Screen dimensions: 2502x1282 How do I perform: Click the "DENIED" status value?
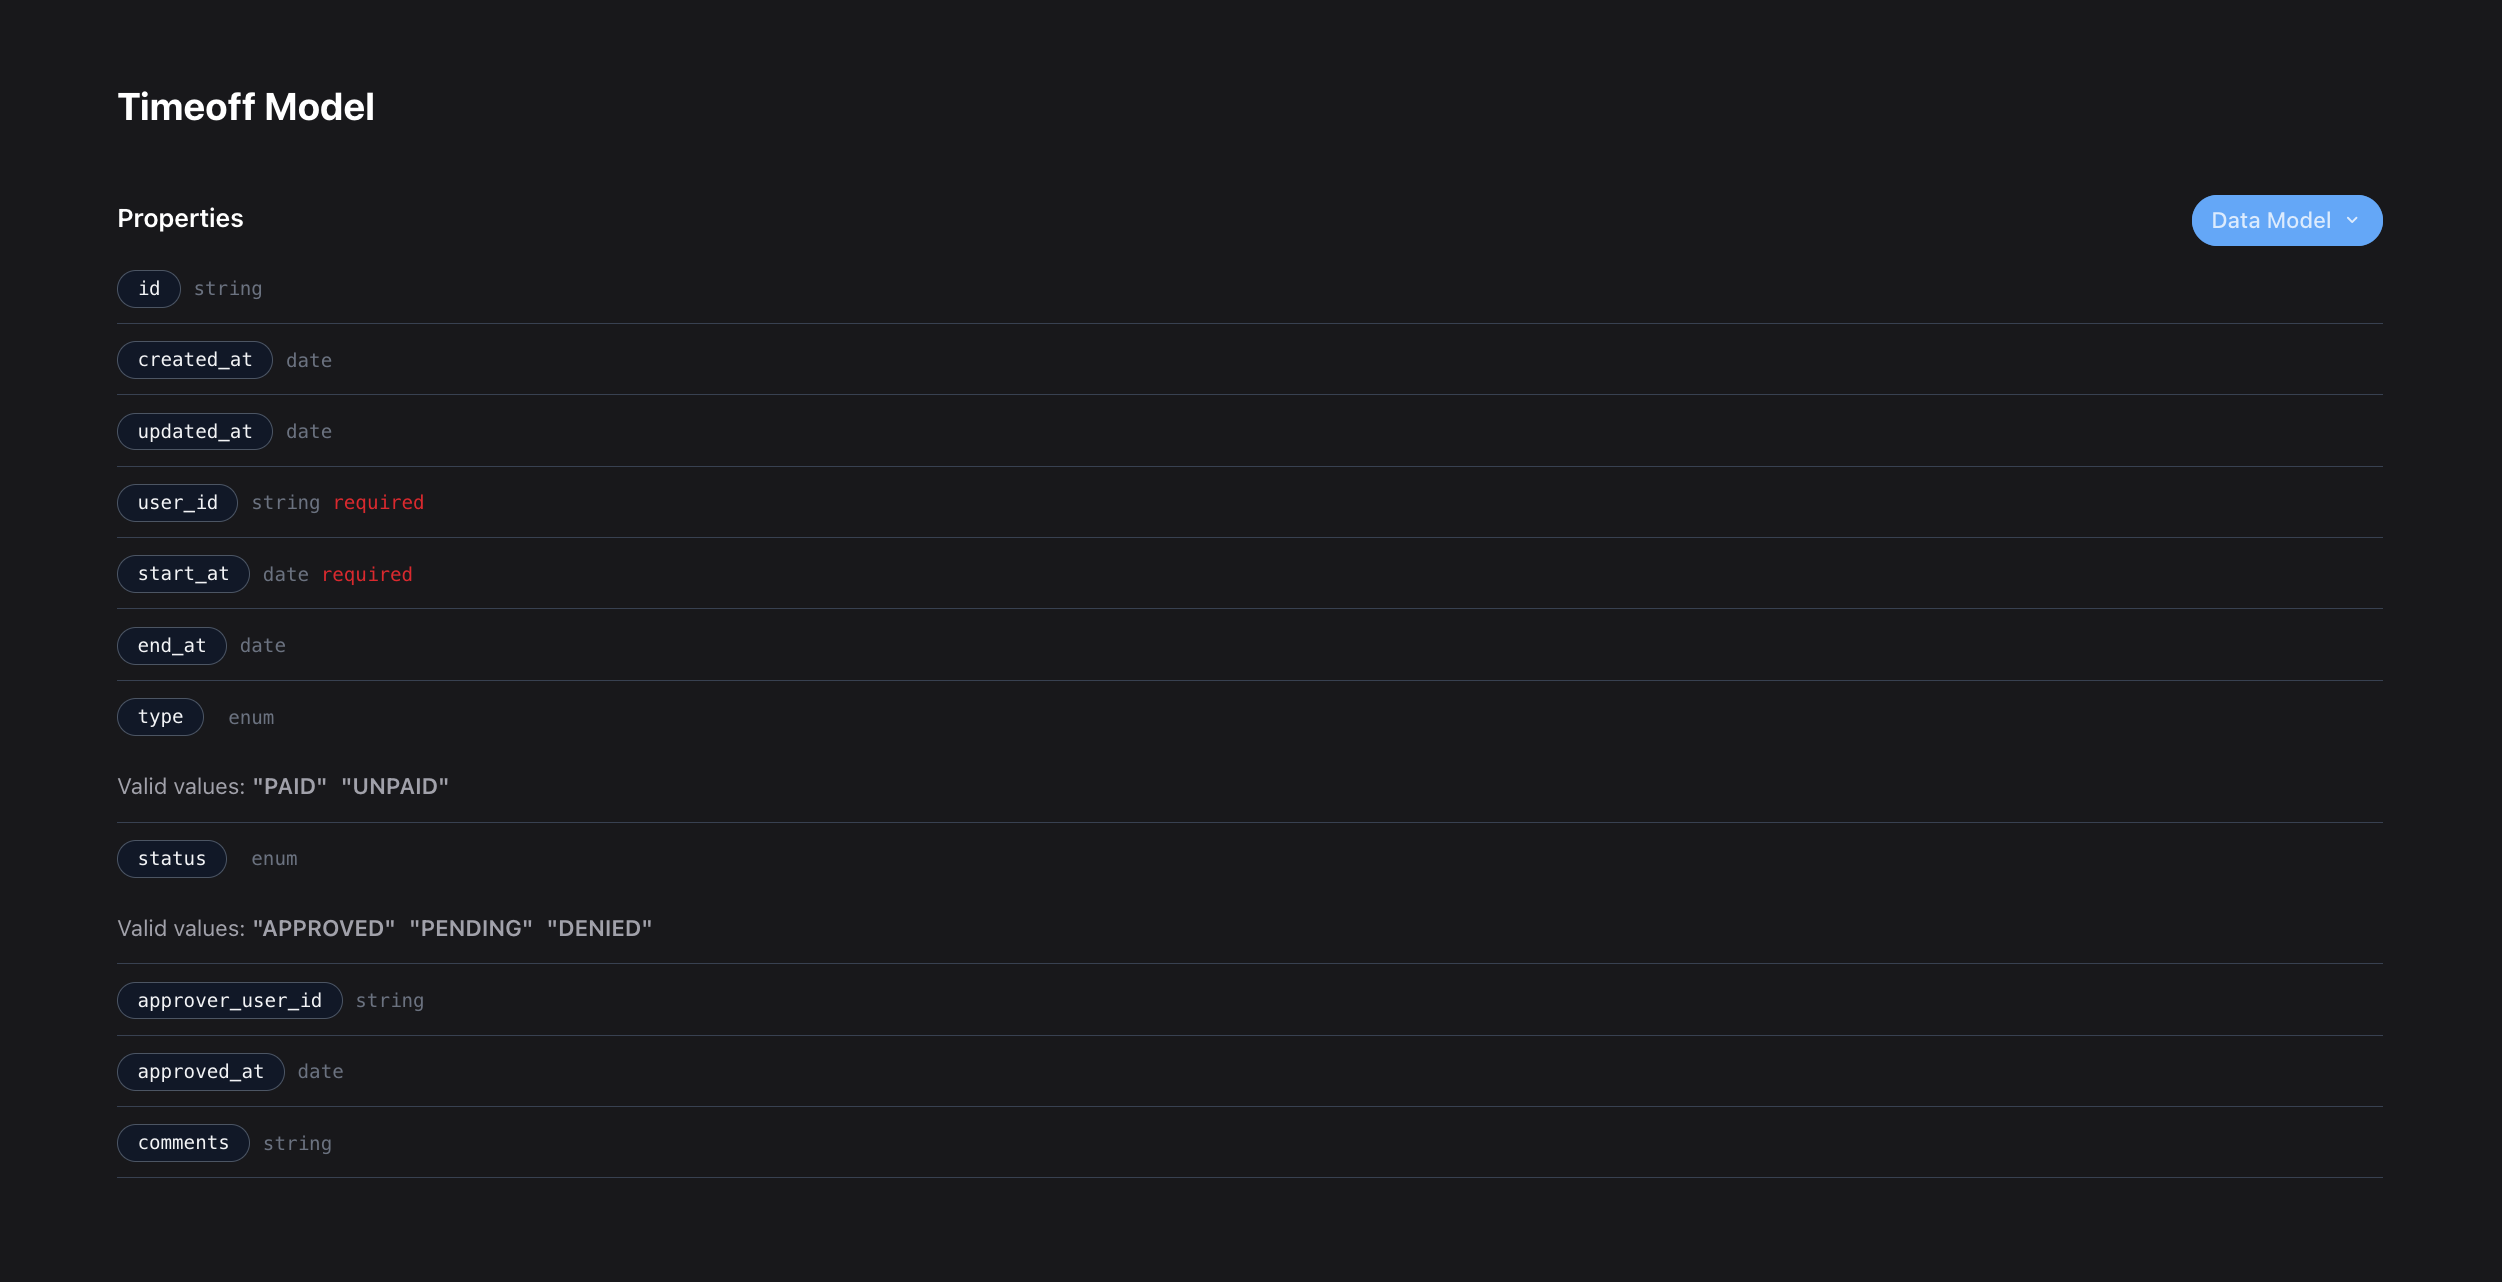click(599, 929)
